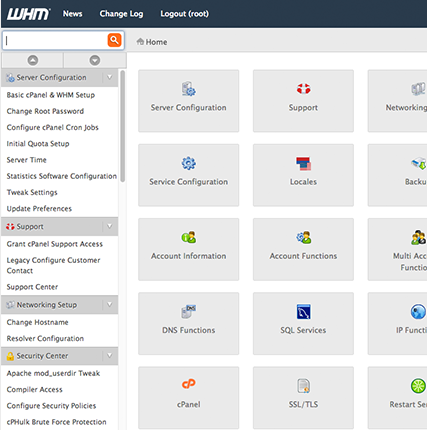The image size is (427, 430).
Task: Open Apache mod_userdir Tweak link
Action: tap(53, 373)
